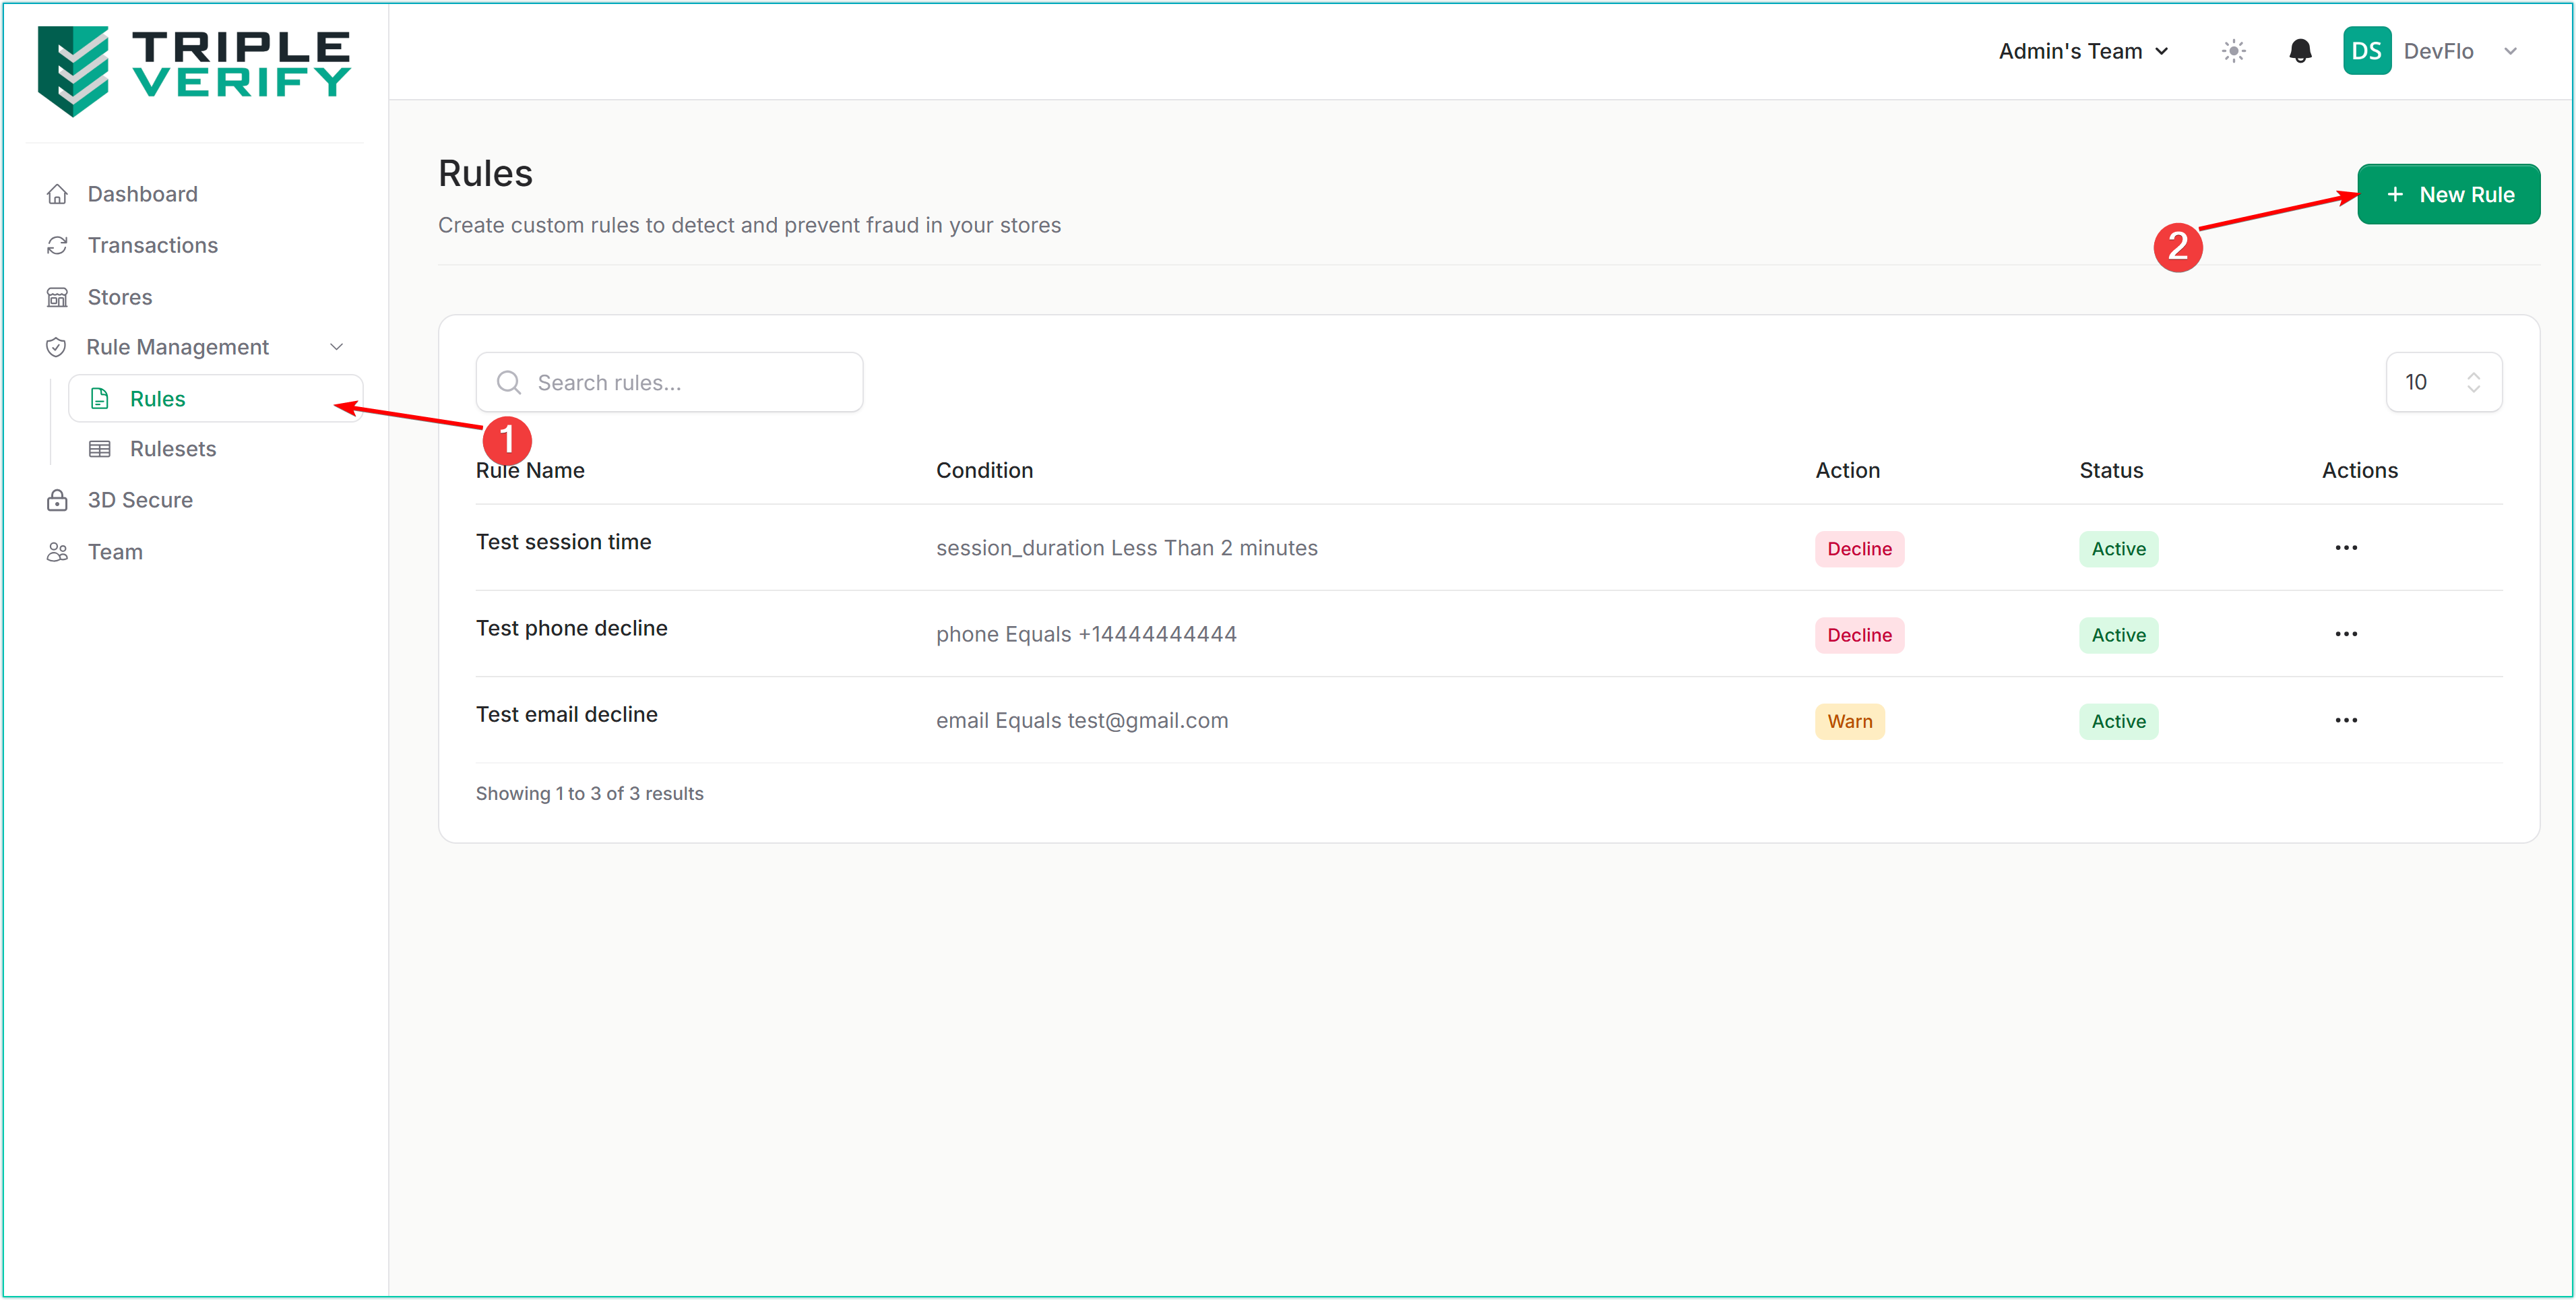Click the search magnifier icon
This screenshot has height=1300, width=2576.
point(509,383)
